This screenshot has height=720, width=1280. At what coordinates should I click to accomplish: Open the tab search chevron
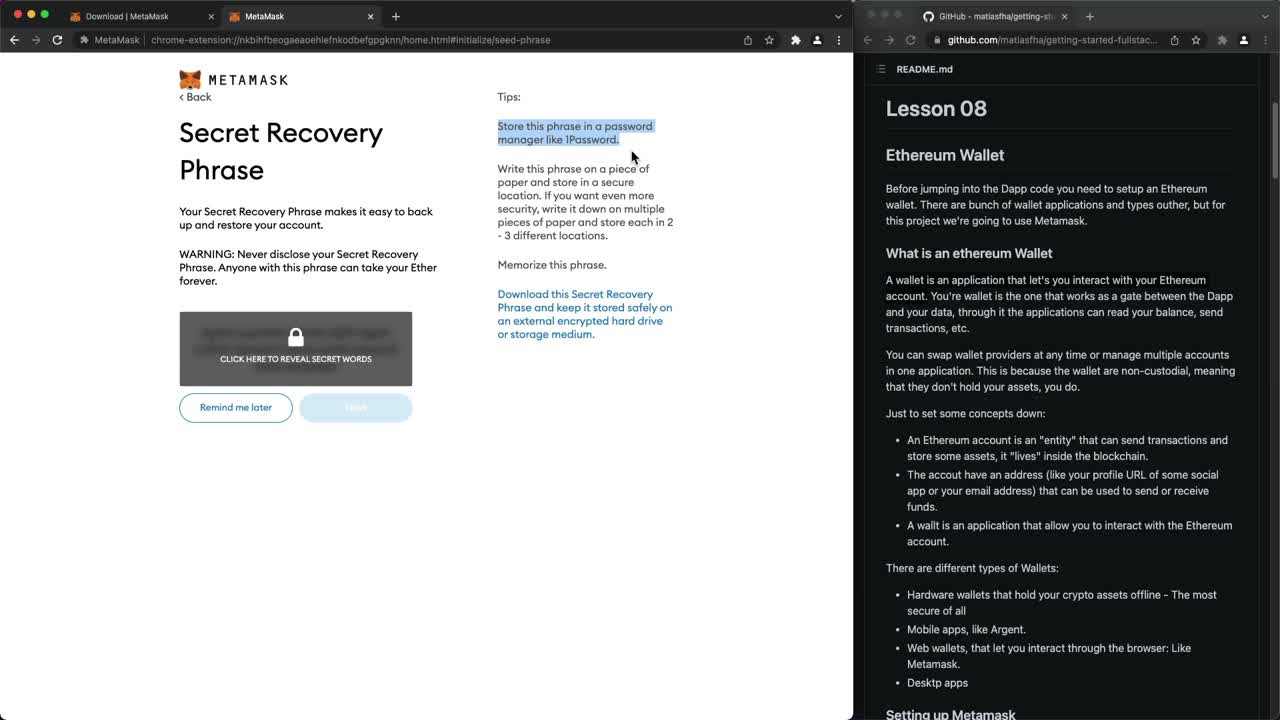838,16
